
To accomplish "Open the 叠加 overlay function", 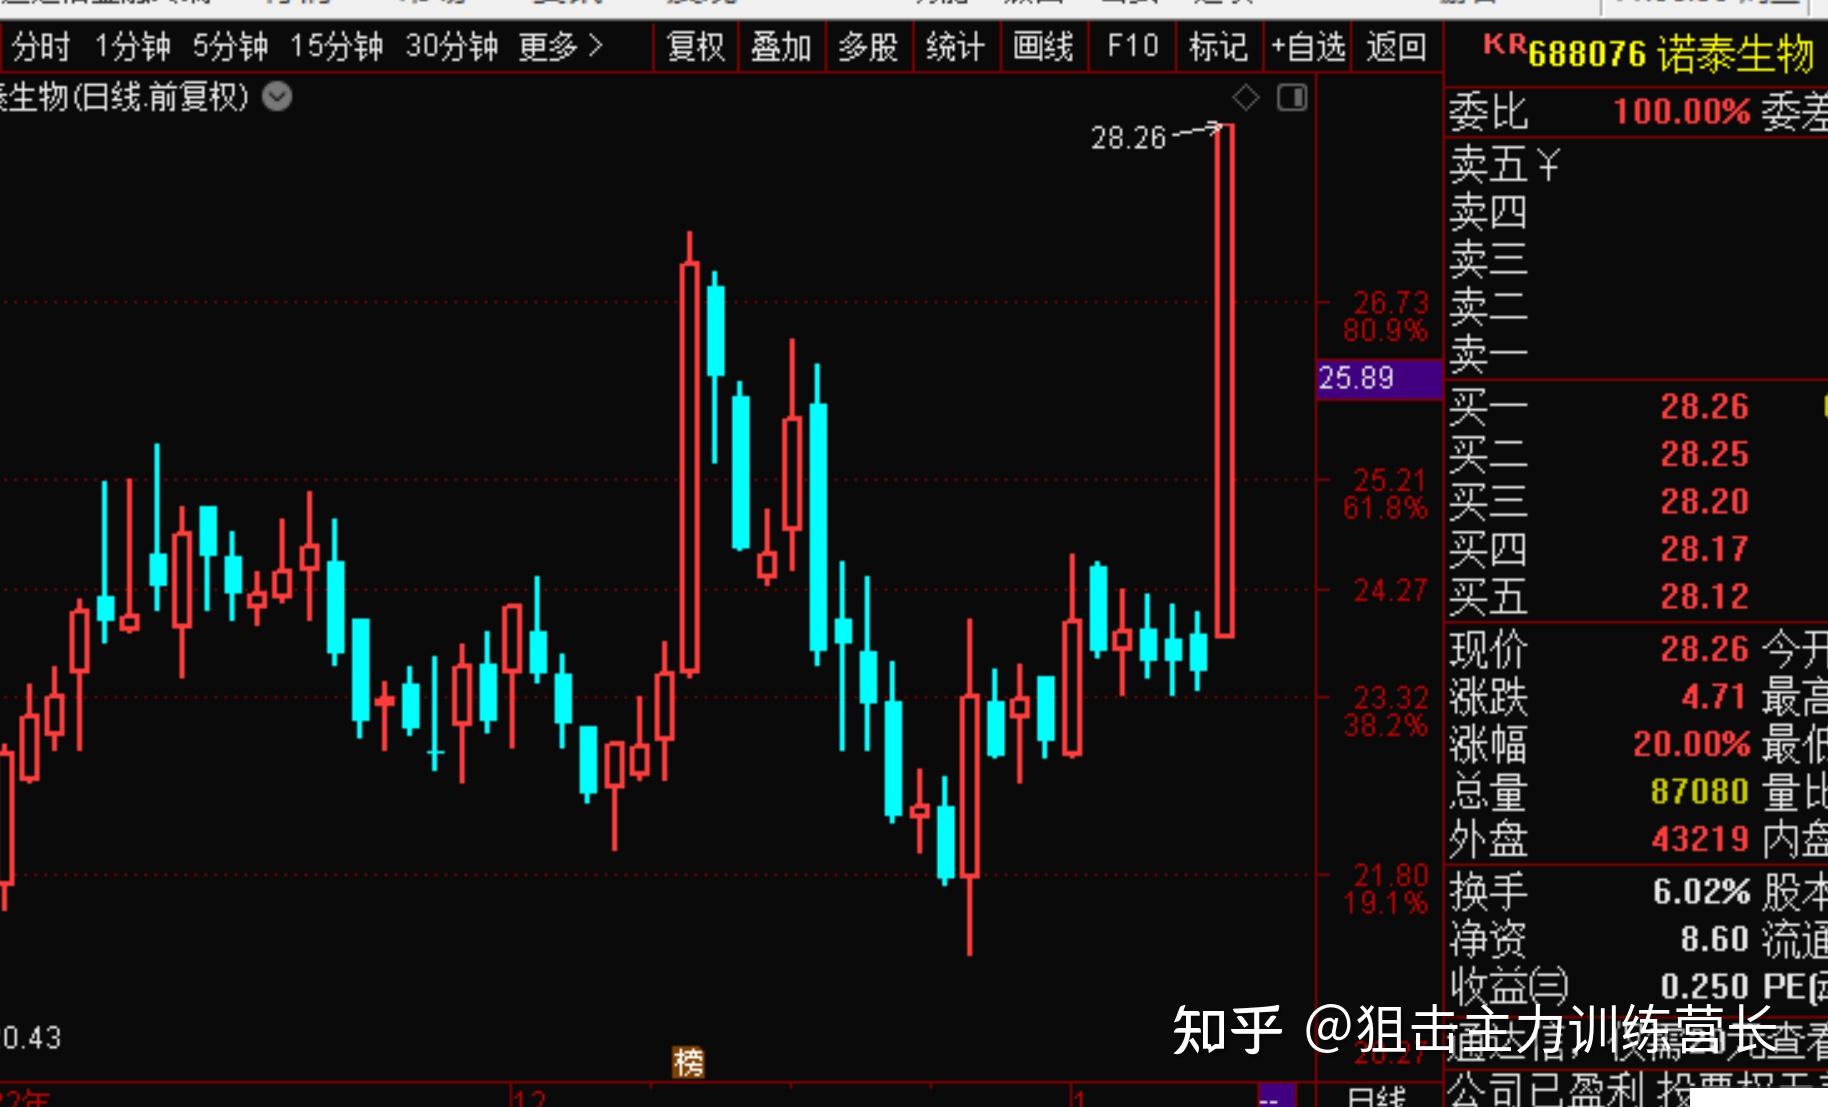I will (x=781, y=46).
